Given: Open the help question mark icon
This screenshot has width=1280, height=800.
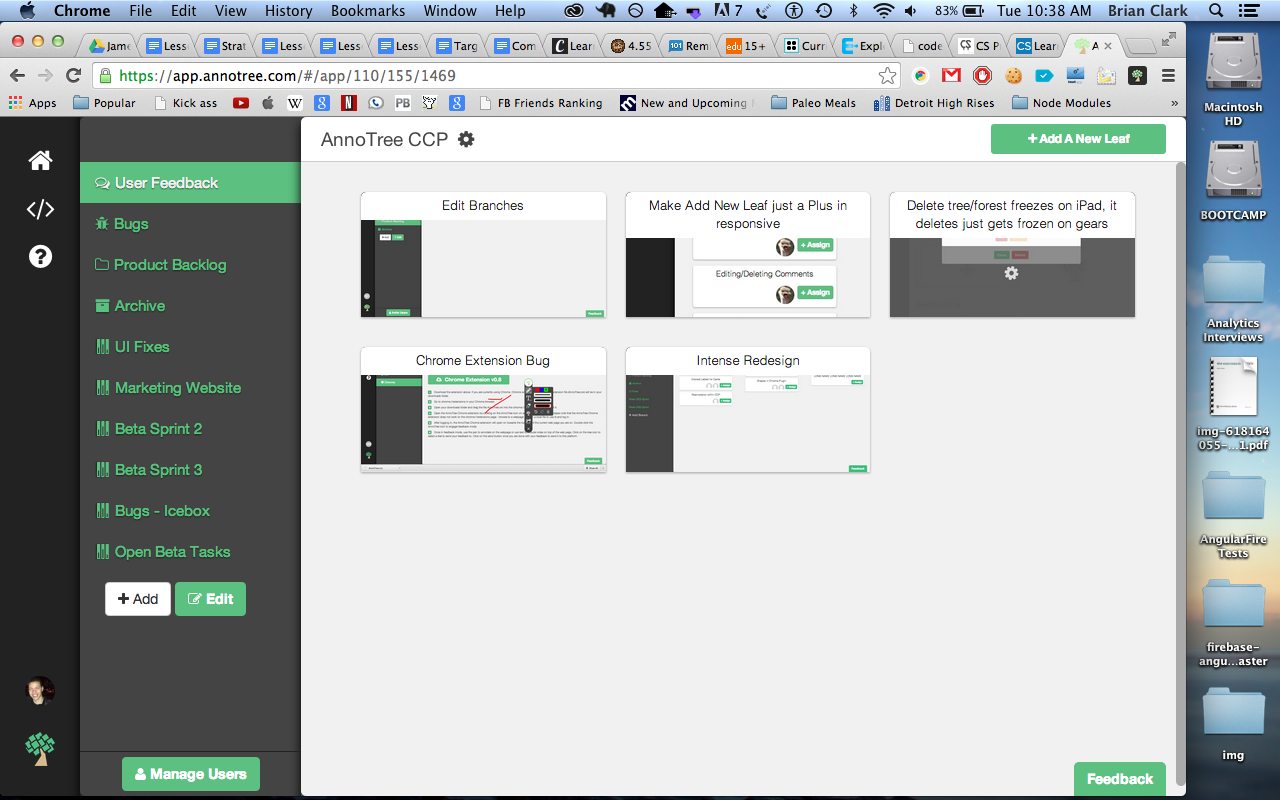Looking at the screenshot, I should 40,257.
